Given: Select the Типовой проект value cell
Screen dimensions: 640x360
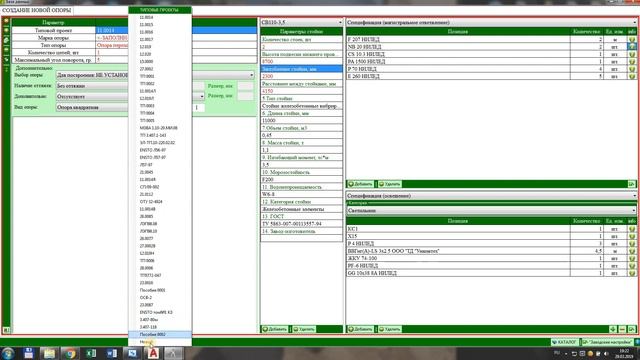Looking at the screenshot, I should (176, 30).
